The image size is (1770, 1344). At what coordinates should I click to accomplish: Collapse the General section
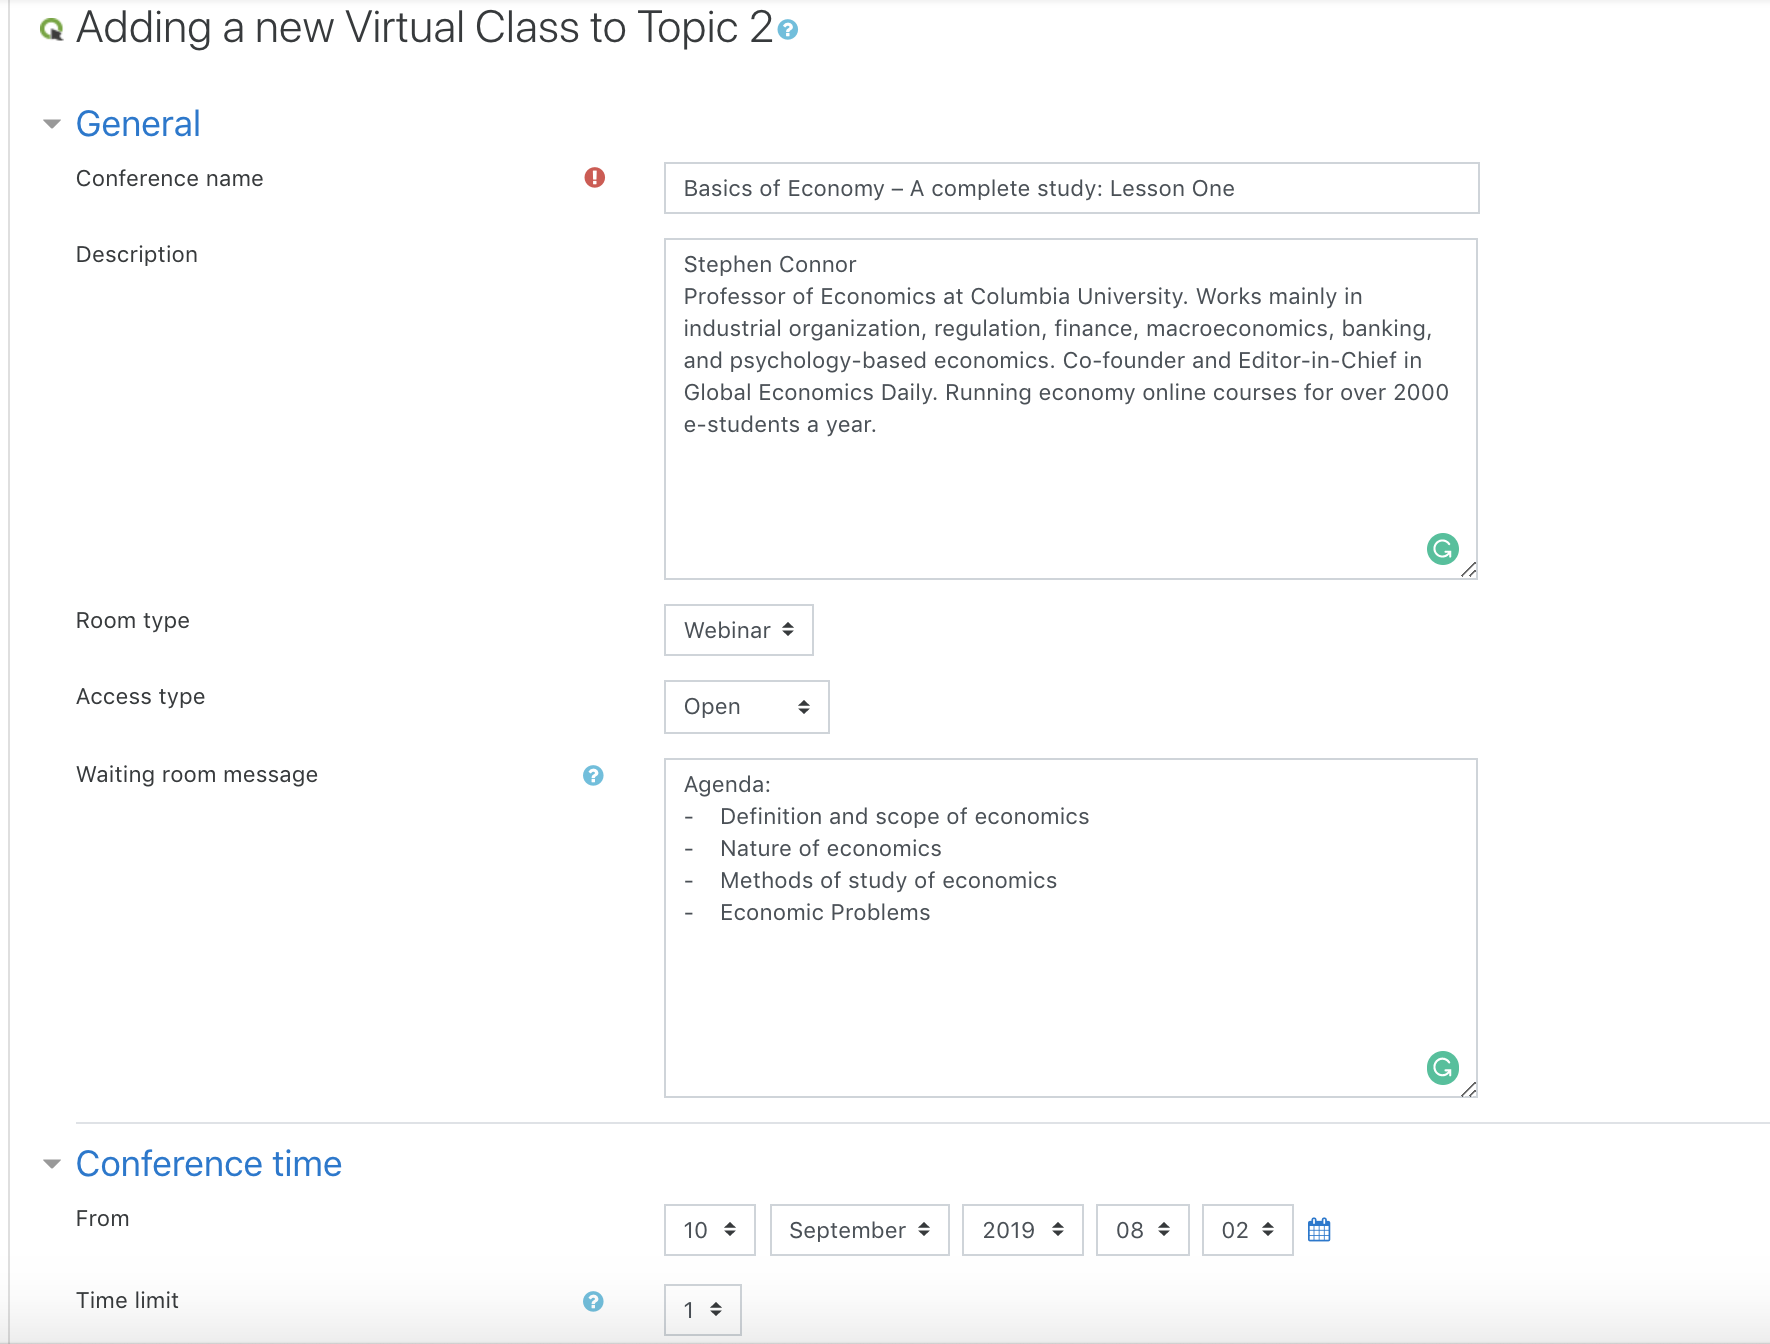pyautogui.click(x=50, y=123)
